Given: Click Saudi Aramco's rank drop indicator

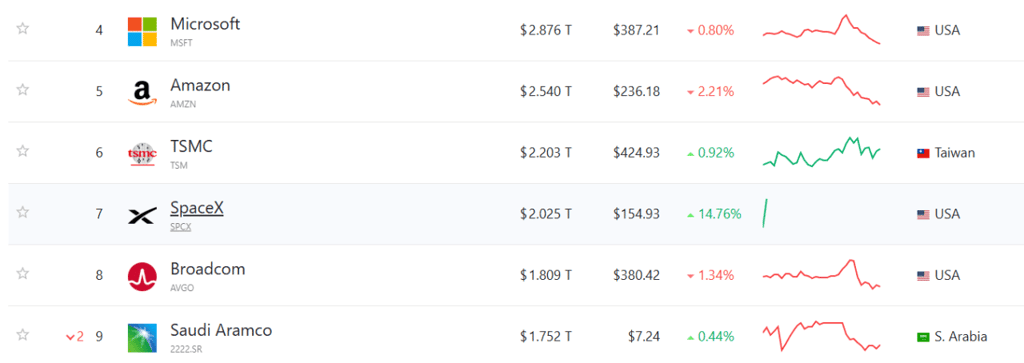Looking at the screenshot, I should point(75,337).
